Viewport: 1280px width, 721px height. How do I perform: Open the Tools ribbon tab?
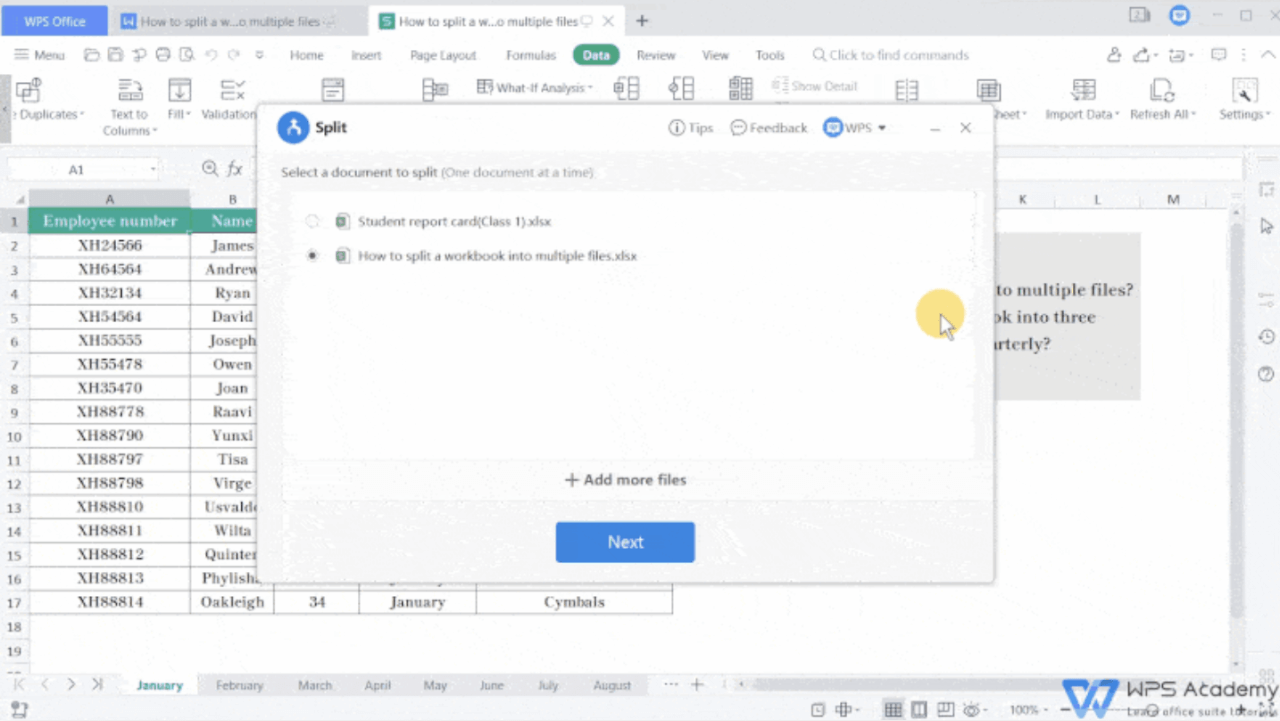770,55
